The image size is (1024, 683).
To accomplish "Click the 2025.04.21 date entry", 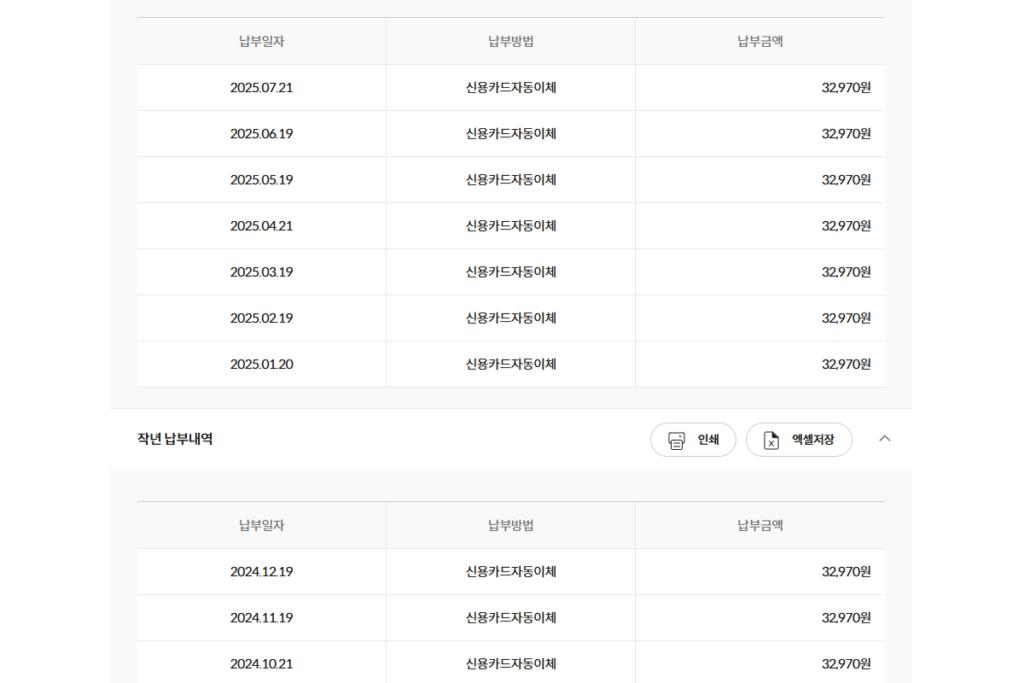I will coord(261,226).
